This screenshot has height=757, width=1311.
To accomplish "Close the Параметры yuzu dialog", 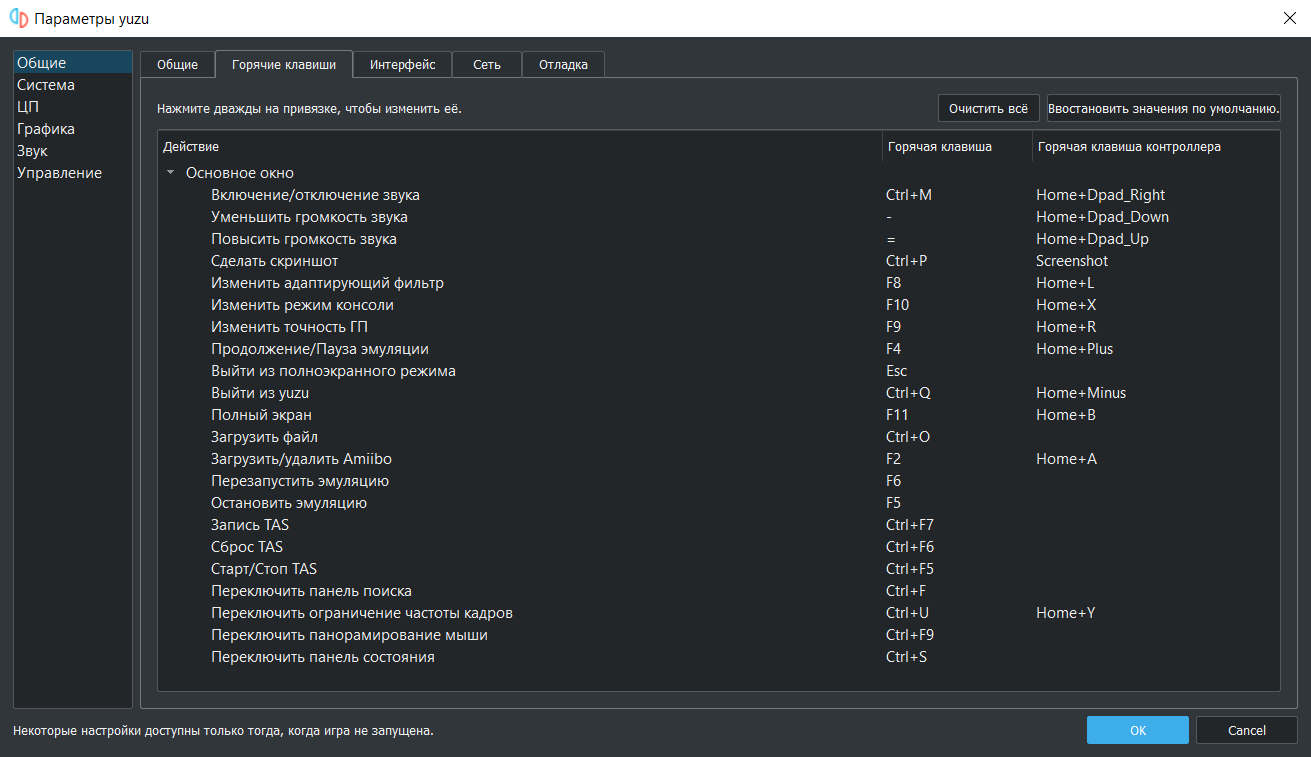I will coord(1288,18).
